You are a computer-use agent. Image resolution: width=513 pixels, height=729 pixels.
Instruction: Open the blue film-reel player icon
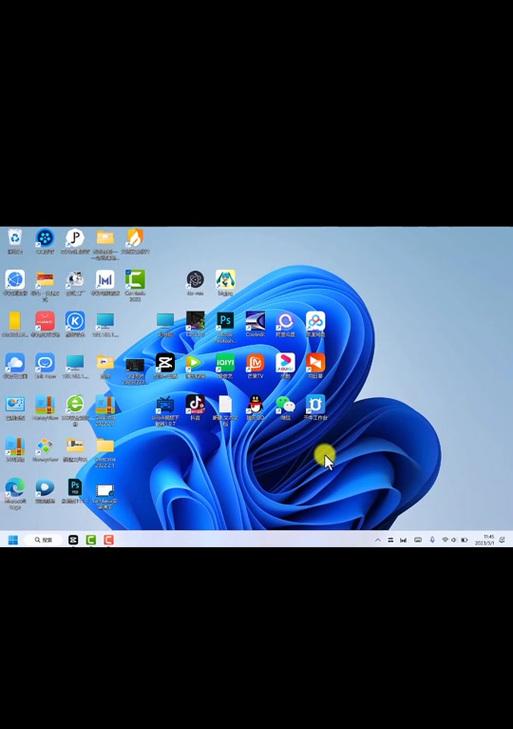pyautogui.click(x=45, y=238)
